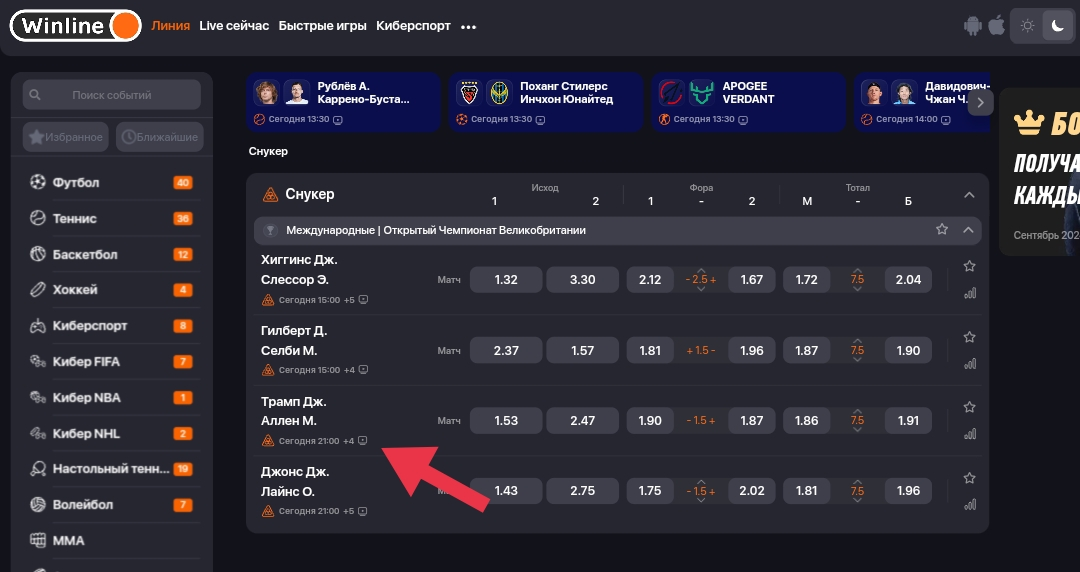
Task: Open the three-dots more menu in header
Action: 468,27
